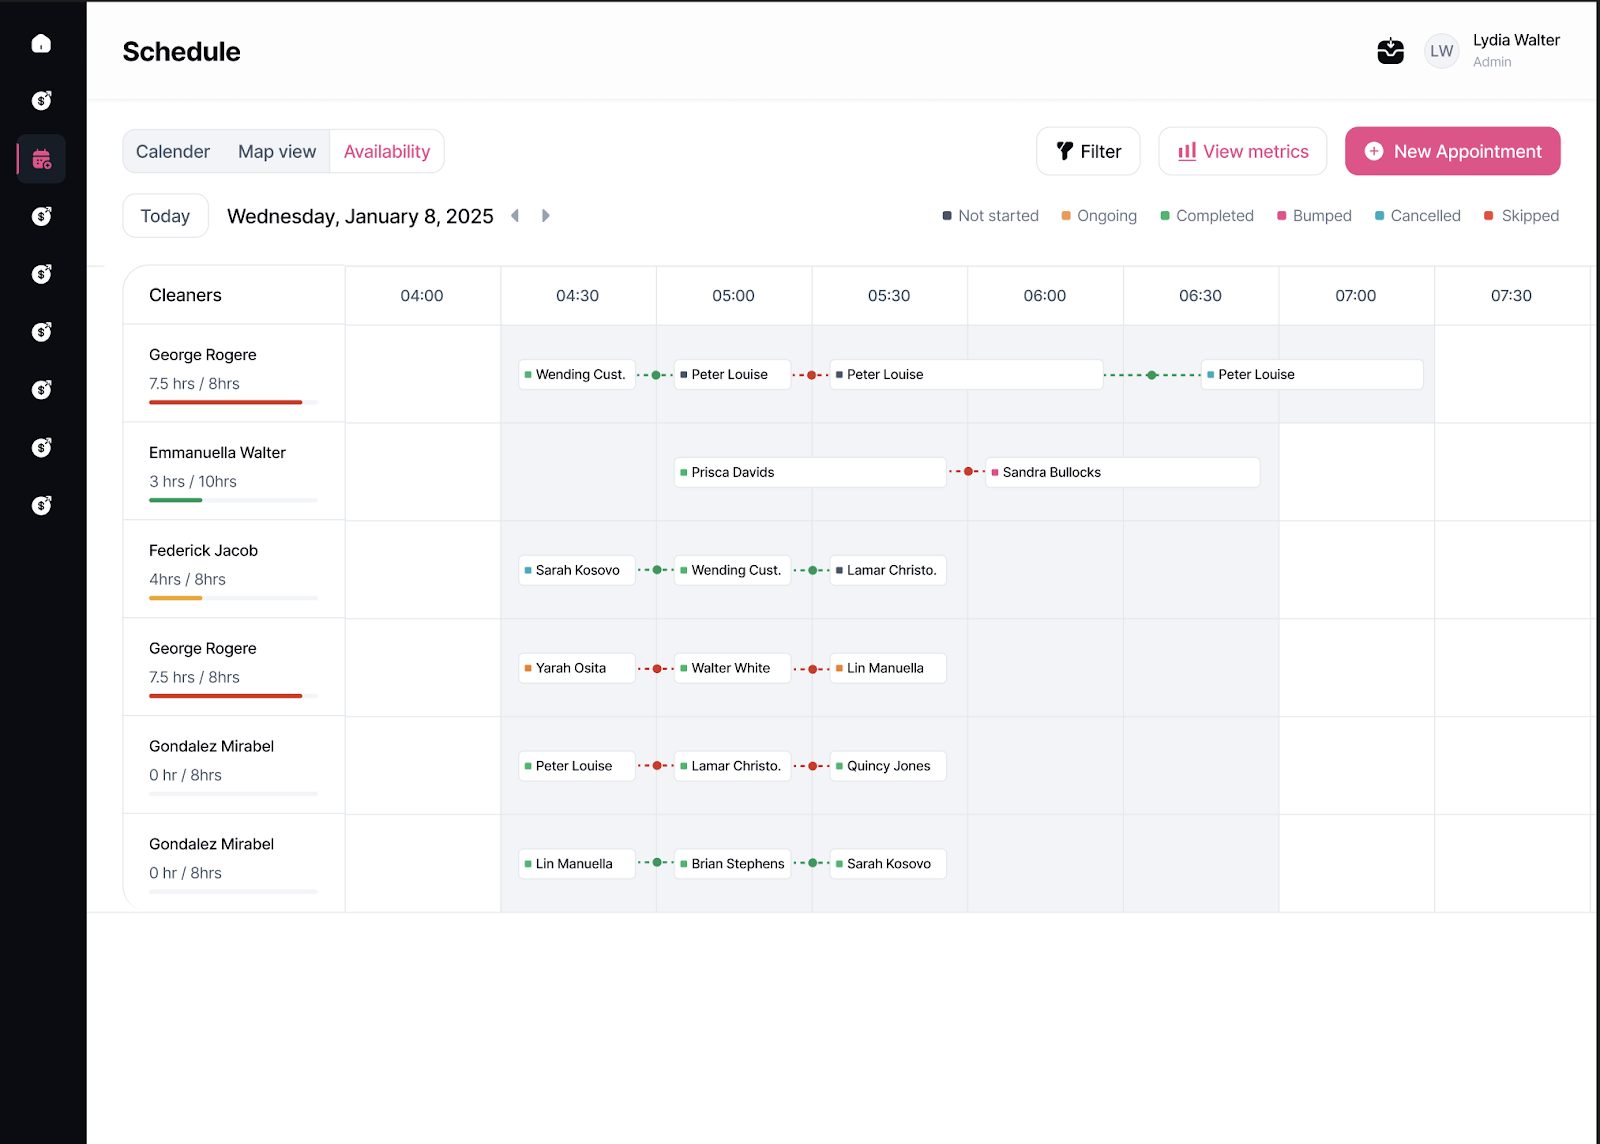Viewport: 1600px width, 1144px height.
Task: Select the 04:00 time column header
Action: click(422, 296)
